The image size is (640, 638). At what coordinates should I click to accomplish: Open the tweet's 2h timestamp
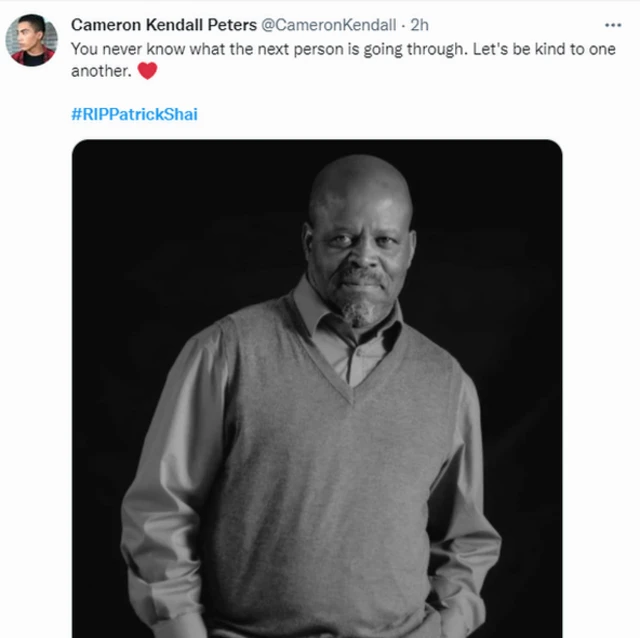click(x=419, y=24)
